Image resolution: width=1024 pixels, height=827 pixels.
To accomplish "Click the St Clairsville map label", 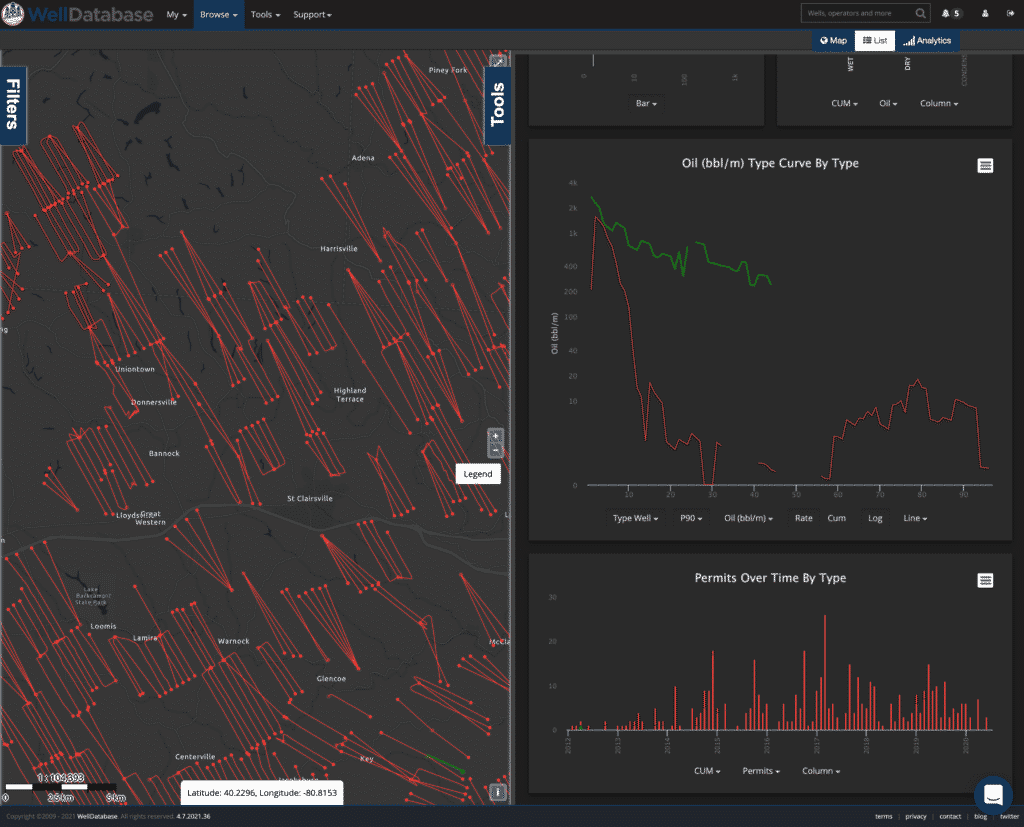I will (x=310, y=498).
